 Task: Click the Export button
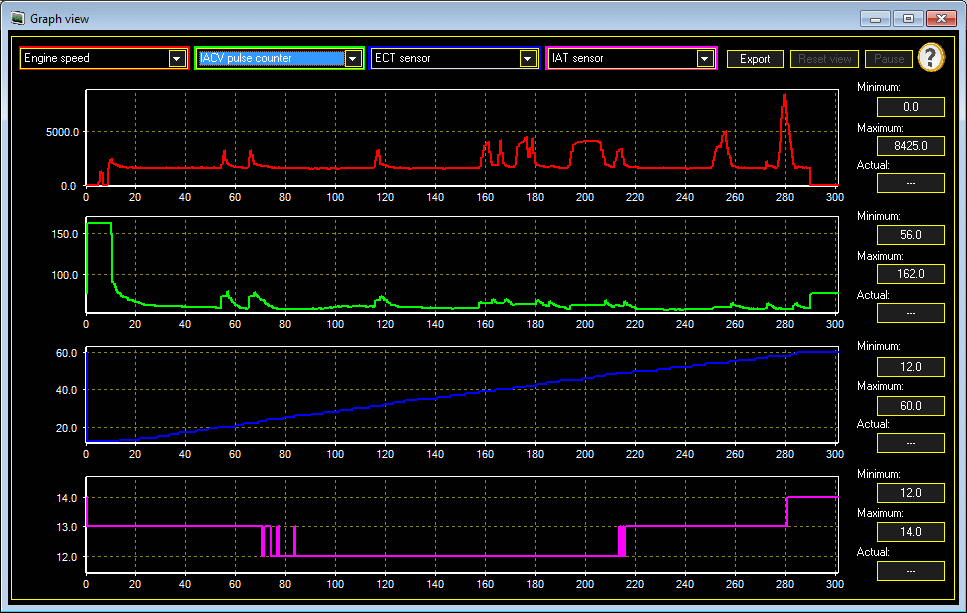tap(755, 59)
